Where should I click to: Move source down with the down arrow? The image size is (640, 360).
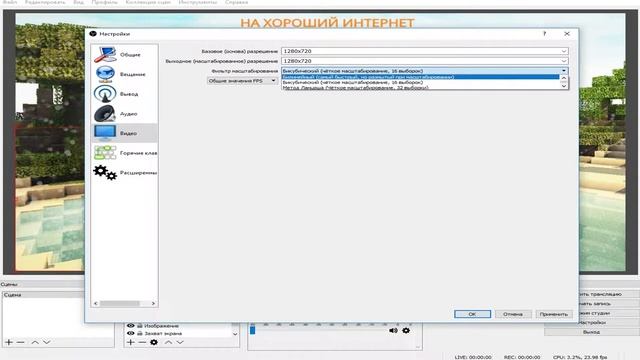point(180,342)
